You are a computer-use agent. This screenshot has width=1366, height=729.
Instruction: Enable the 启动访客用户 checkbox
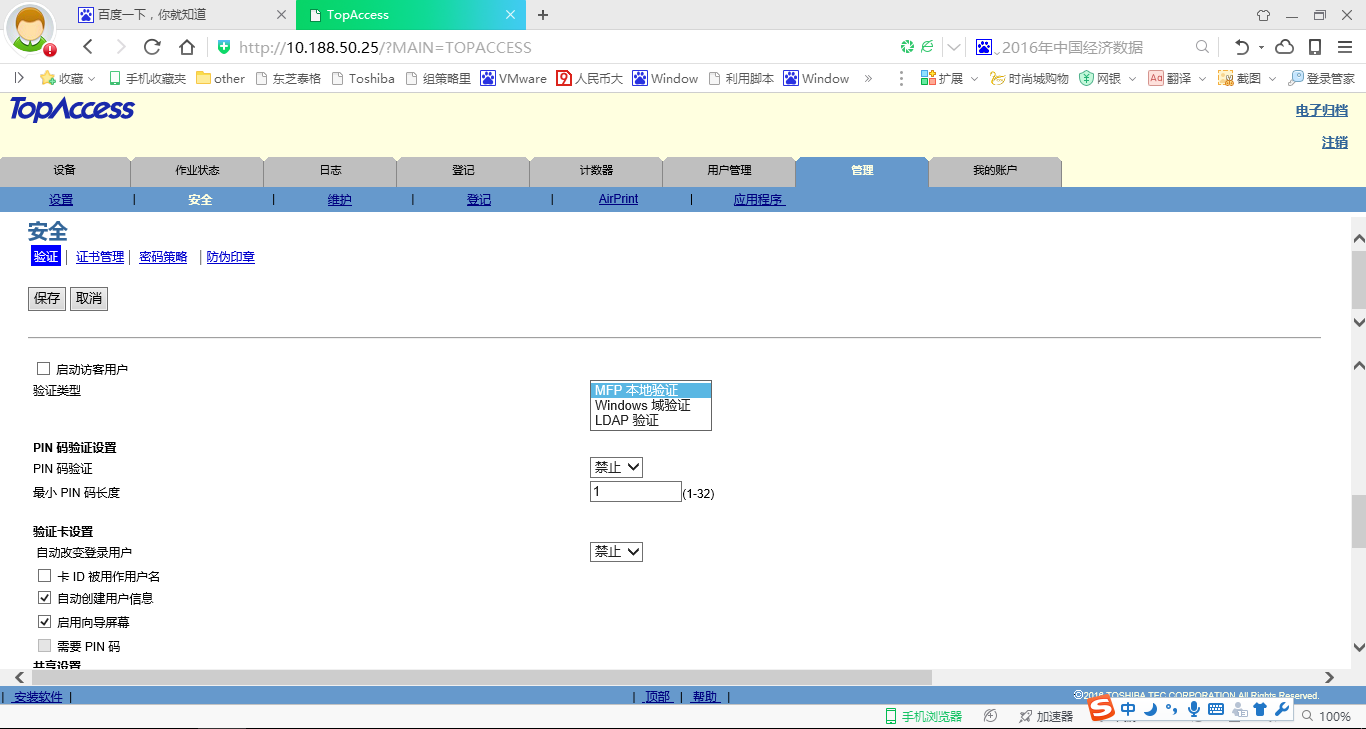point(43,369)
